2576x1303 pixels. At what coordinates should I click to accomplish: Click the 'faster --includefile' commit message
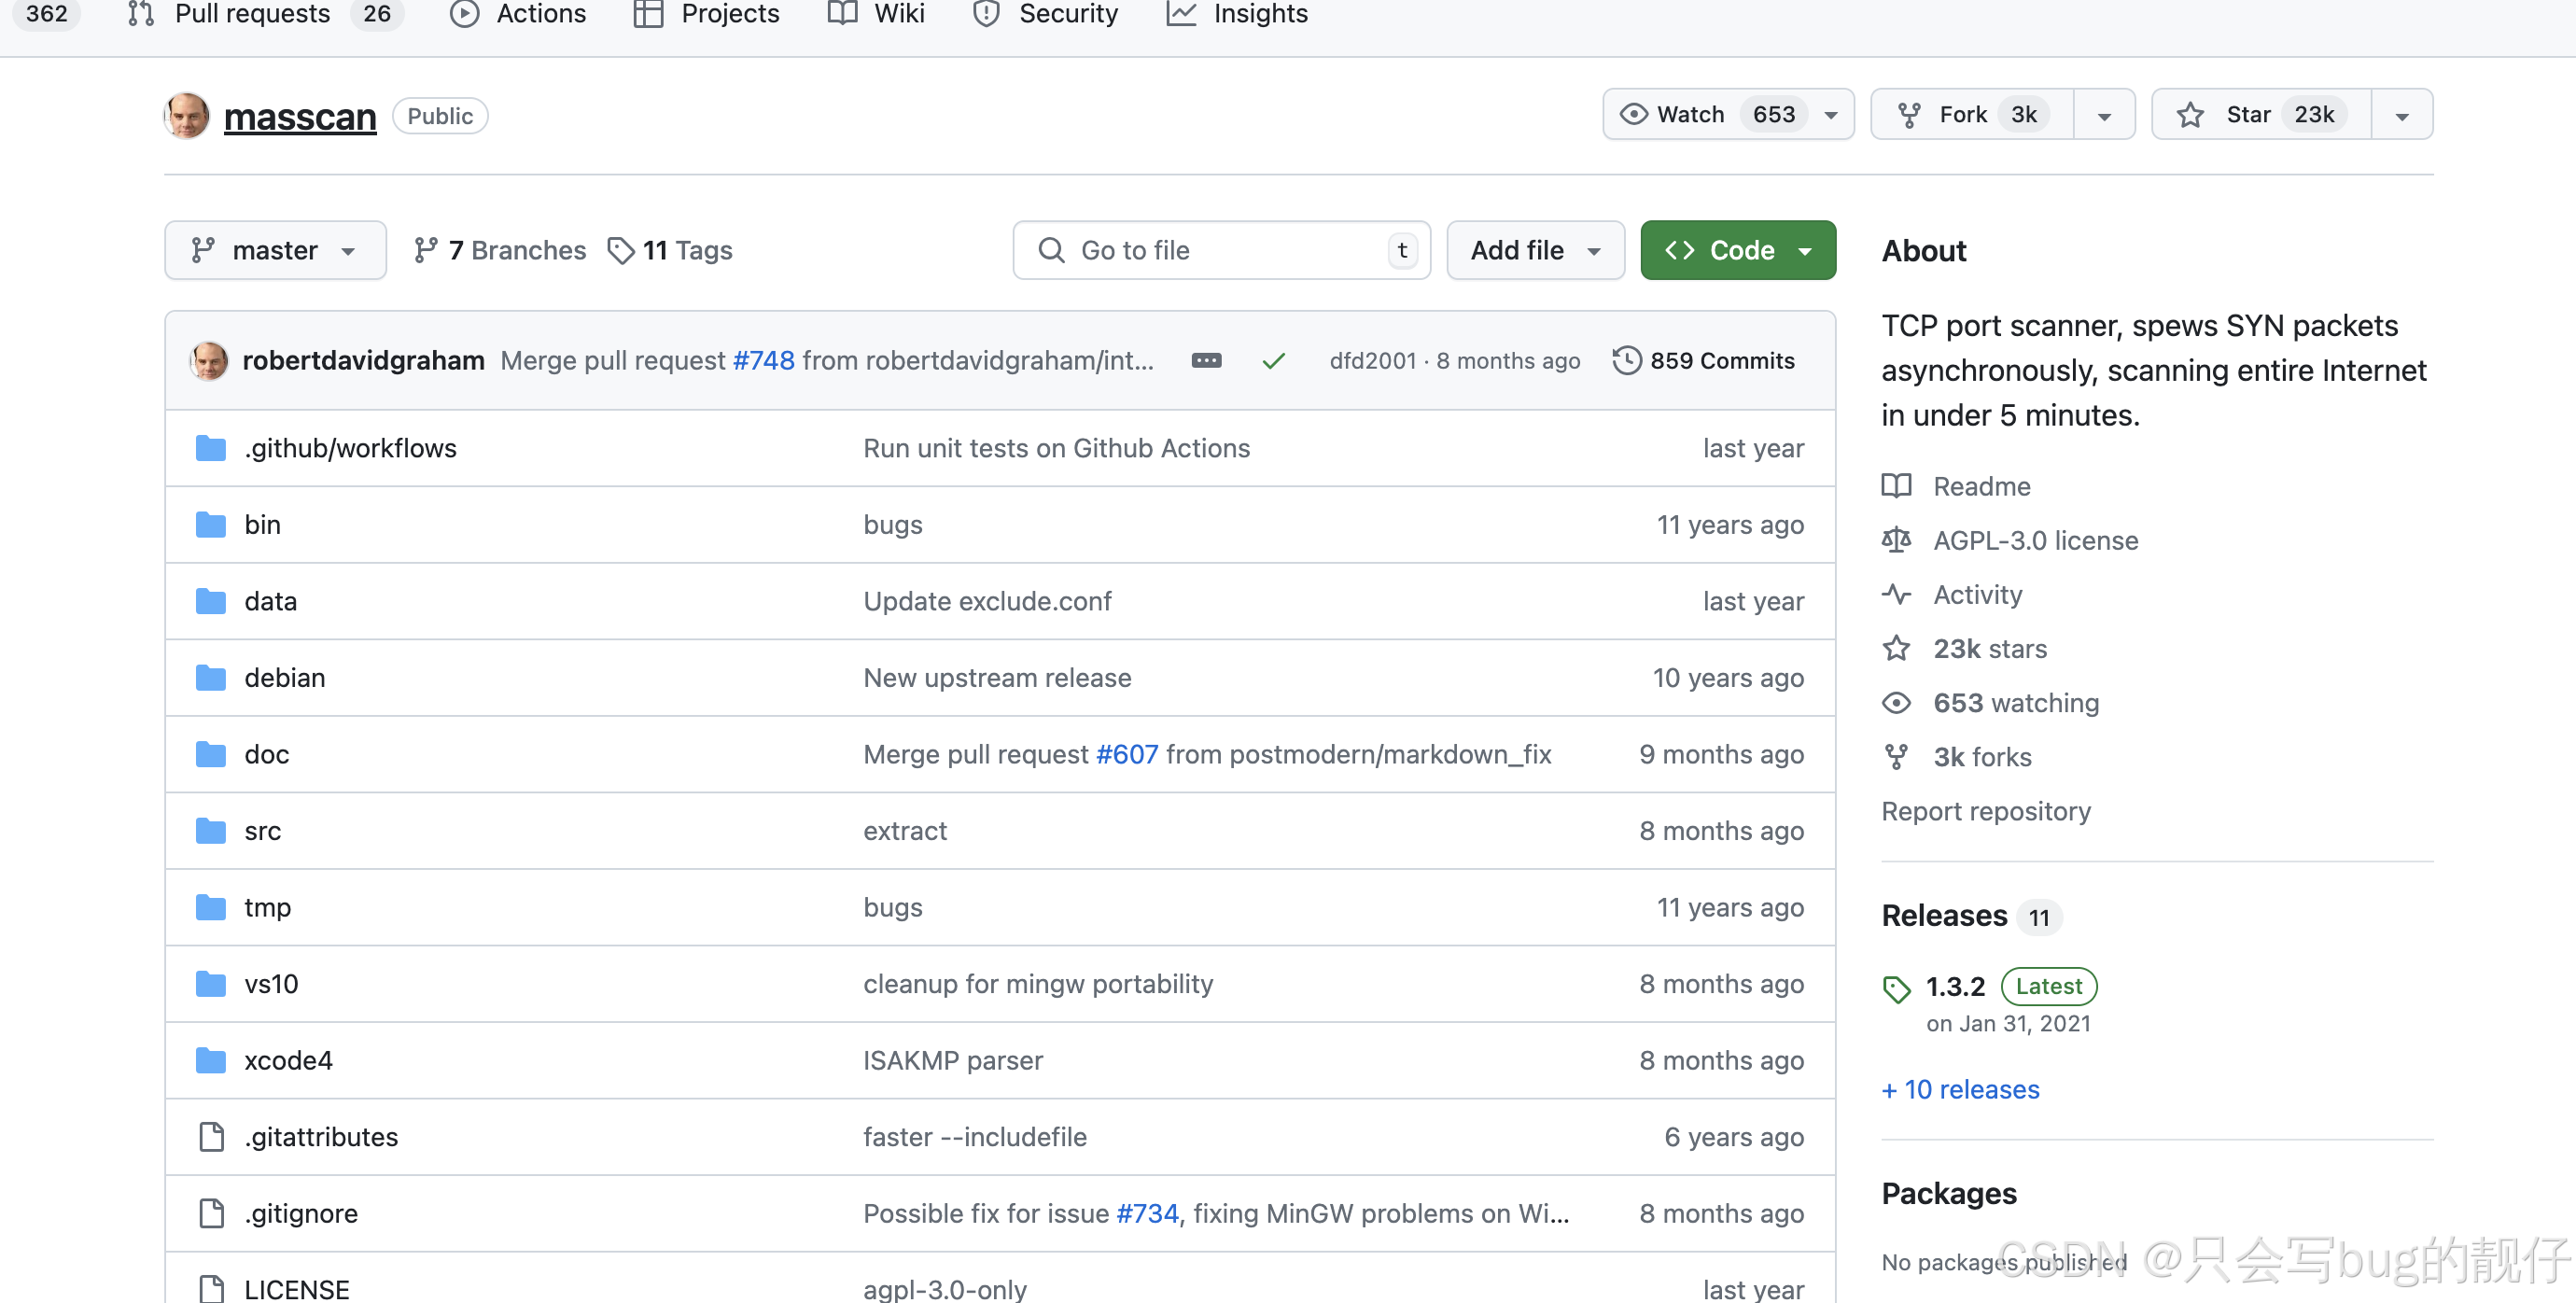pos(974,1137)
